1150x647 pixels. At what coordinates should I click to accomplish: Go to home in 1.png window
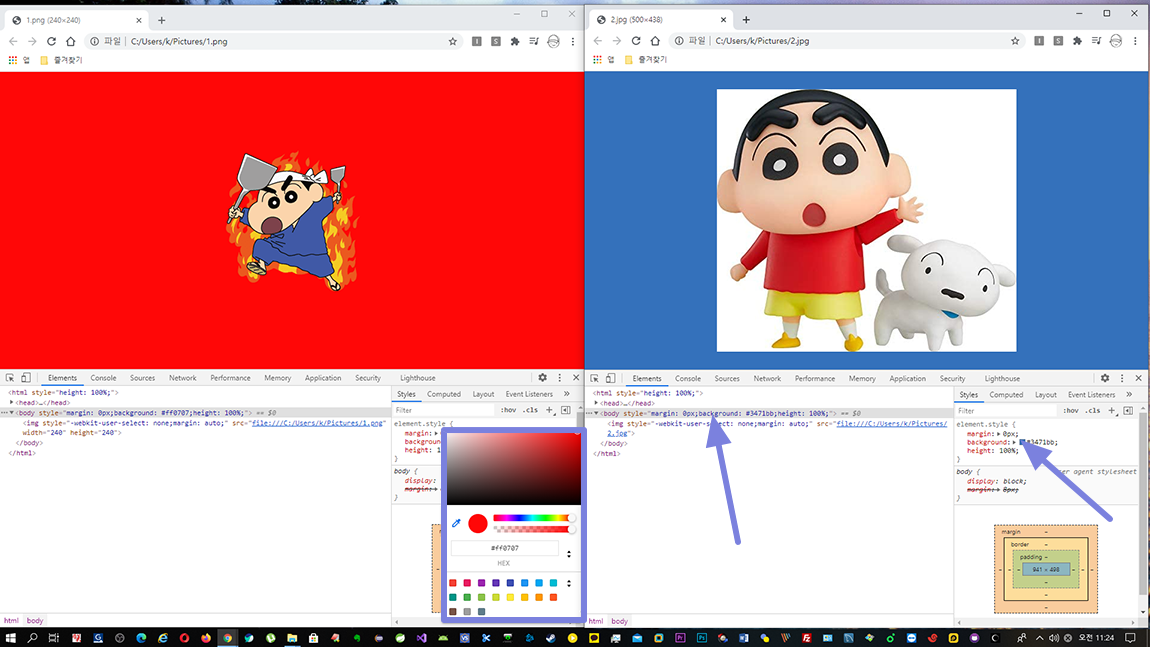click(x=70, y=42)
